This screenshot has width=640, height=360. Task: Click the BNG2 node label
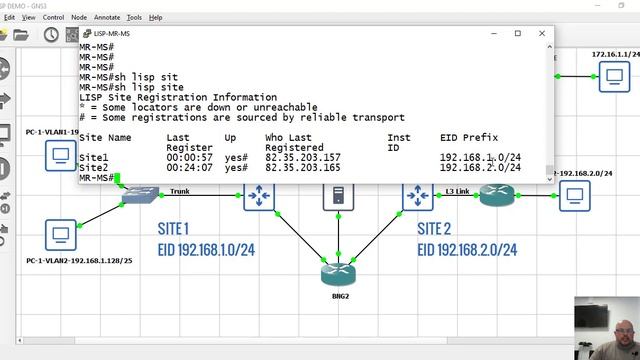pyautogui.click(x=340, y=296)
